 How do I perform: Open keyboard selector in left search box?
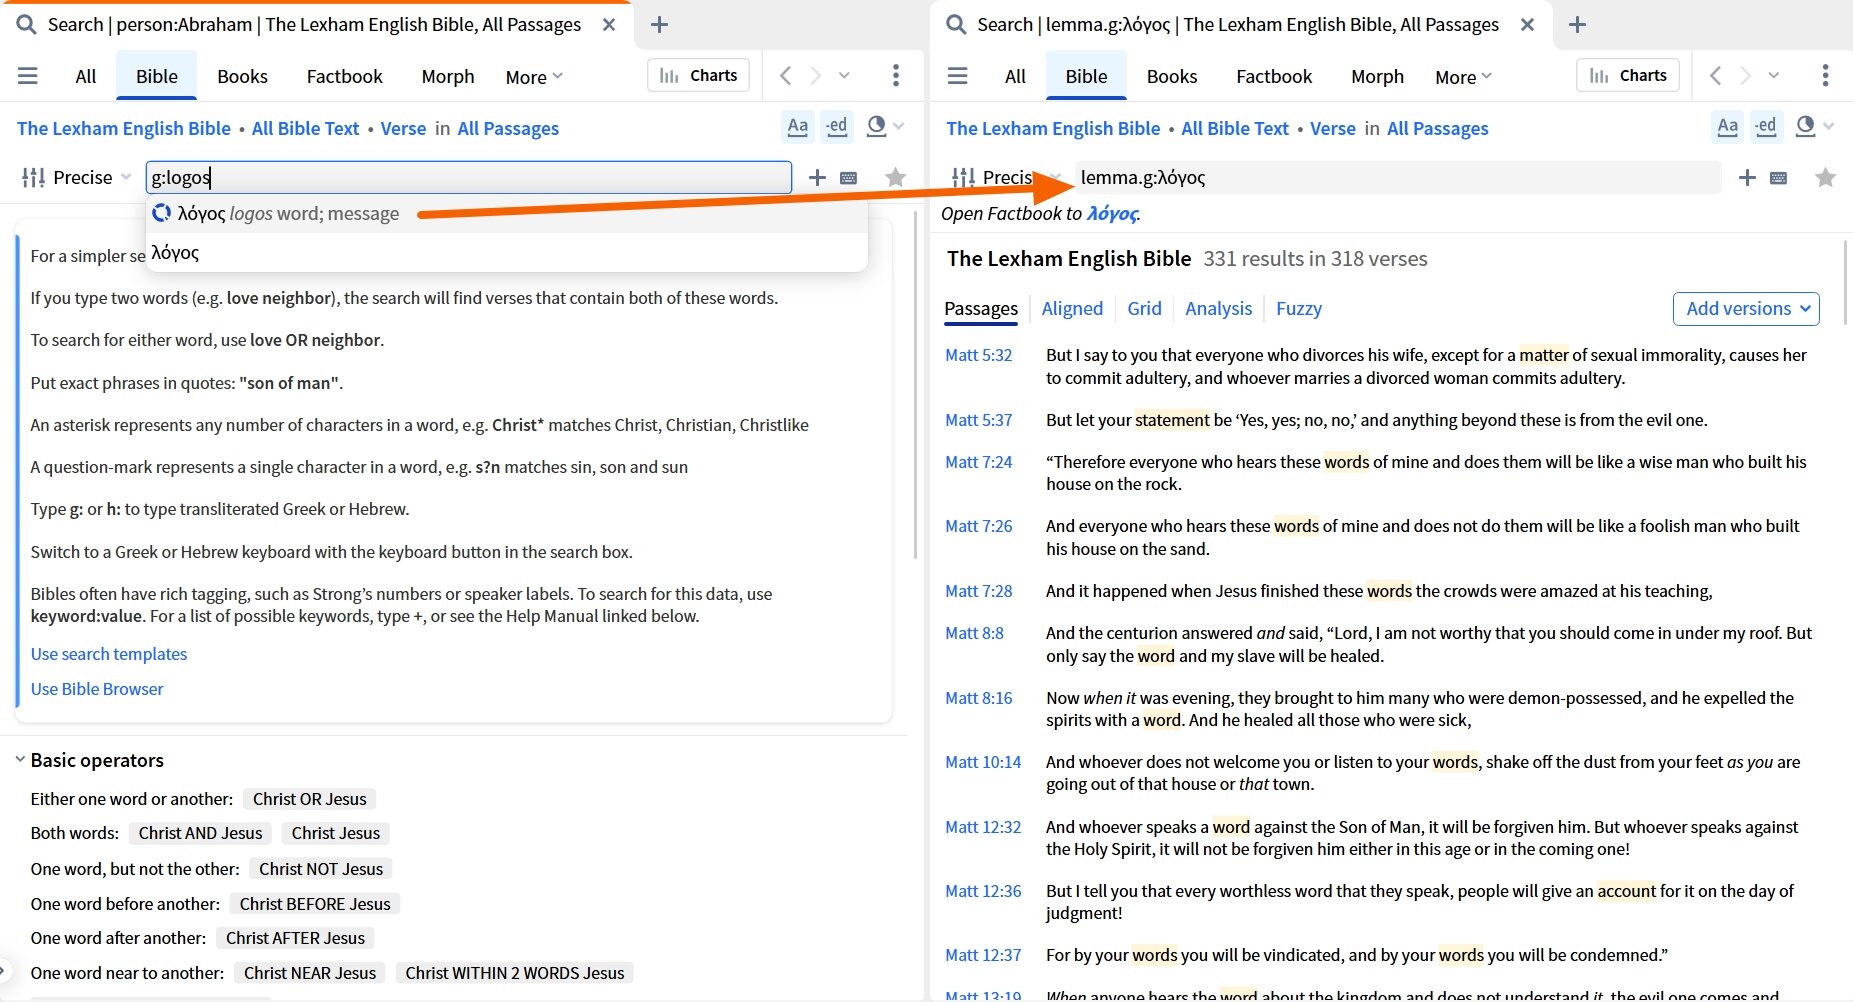click(x=848, y=178)
